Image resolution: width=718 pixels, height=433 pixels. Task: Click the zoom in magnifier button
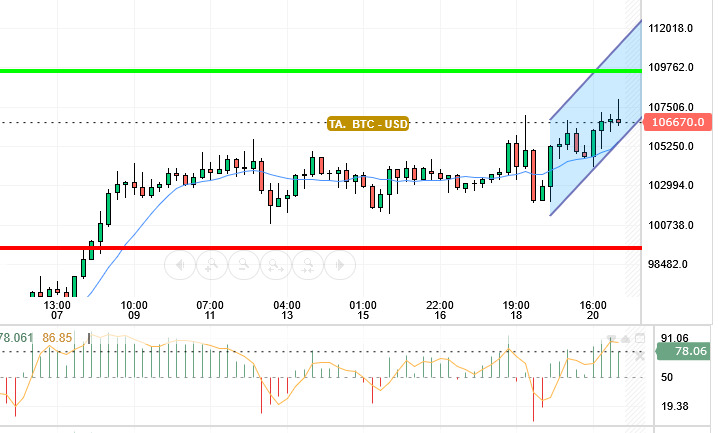click(212, 265)
